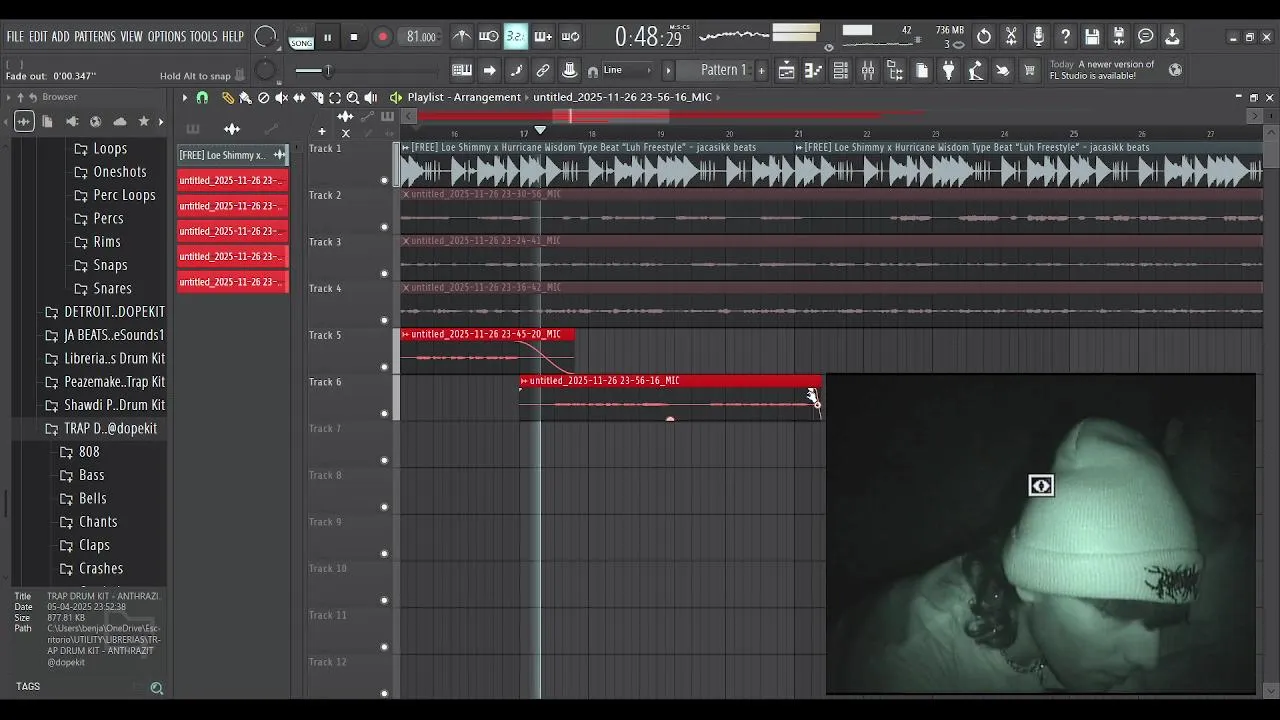
Task: Open the shopping cart content library icon
Action: coord(1030,70)
